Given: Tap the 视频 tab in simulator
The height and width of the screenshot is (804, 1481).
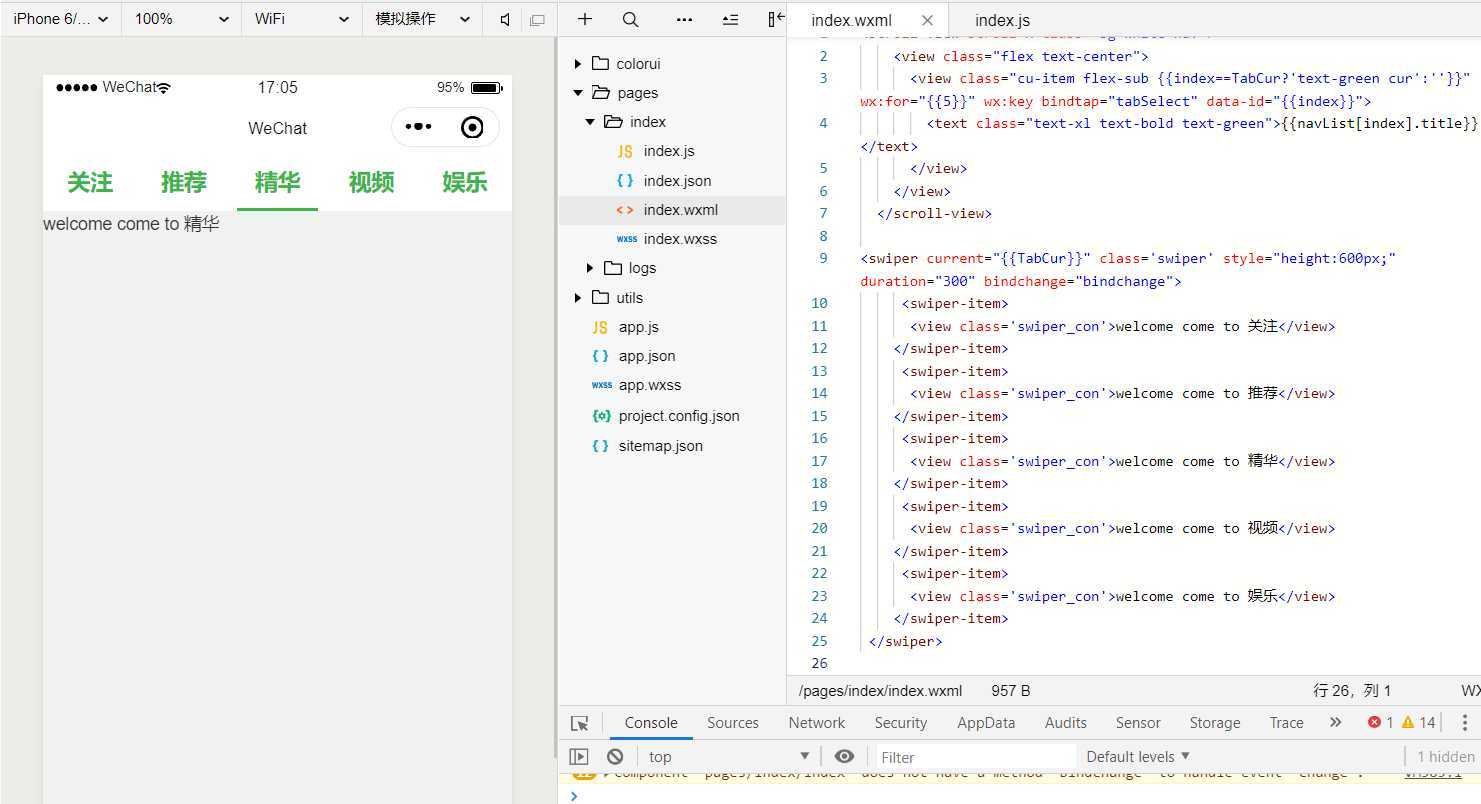Looking at the screenshot, I should click(371, 182).
